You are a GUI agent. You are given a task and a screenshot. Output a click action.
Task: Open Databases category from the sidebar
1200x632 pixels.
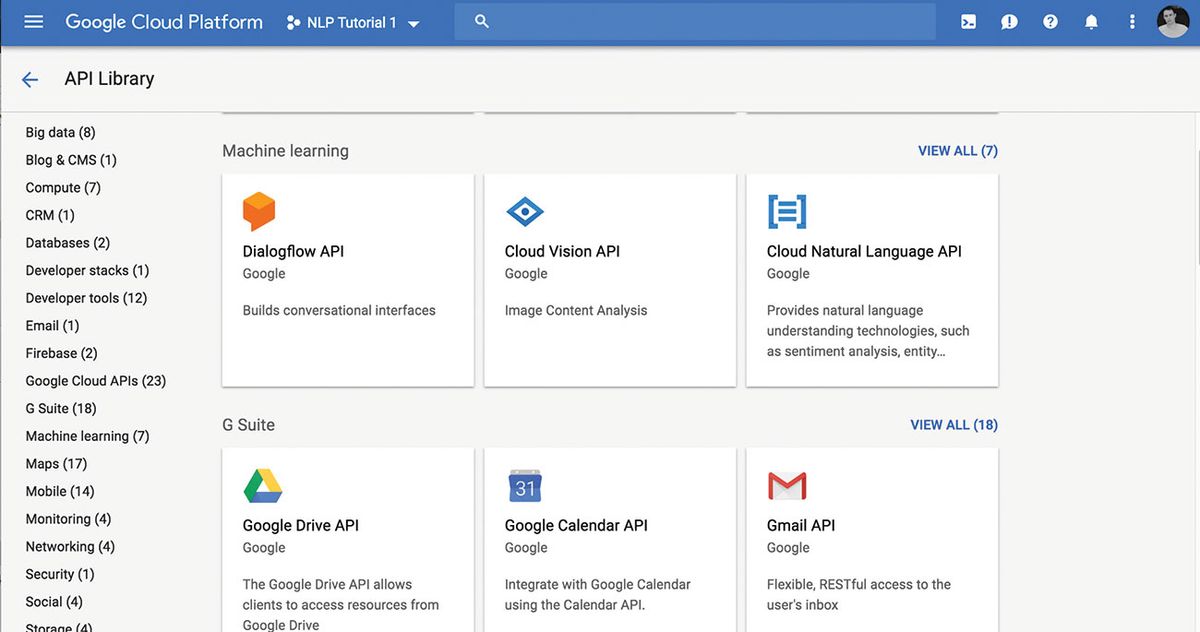pyautogui.click(x=67, y=242)
